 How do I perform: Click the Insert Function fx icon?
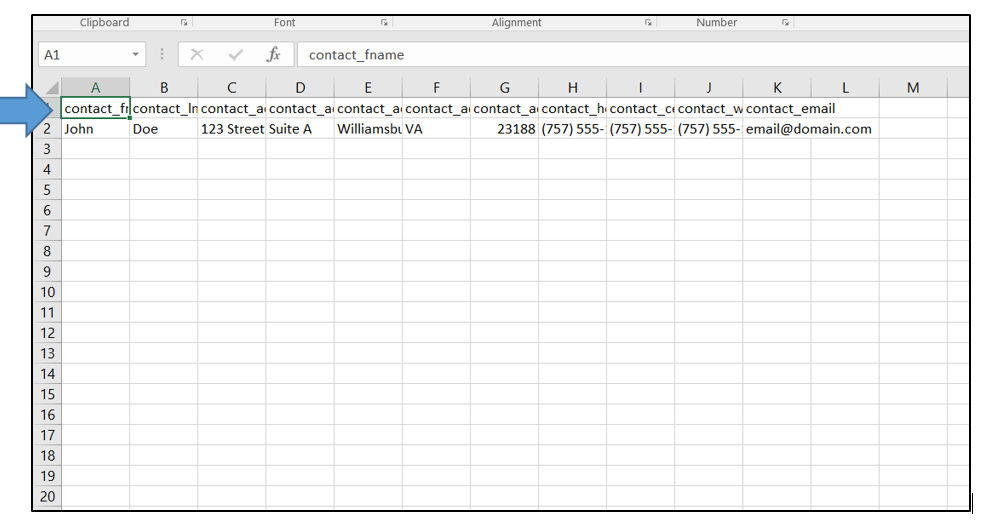[273, 55]
